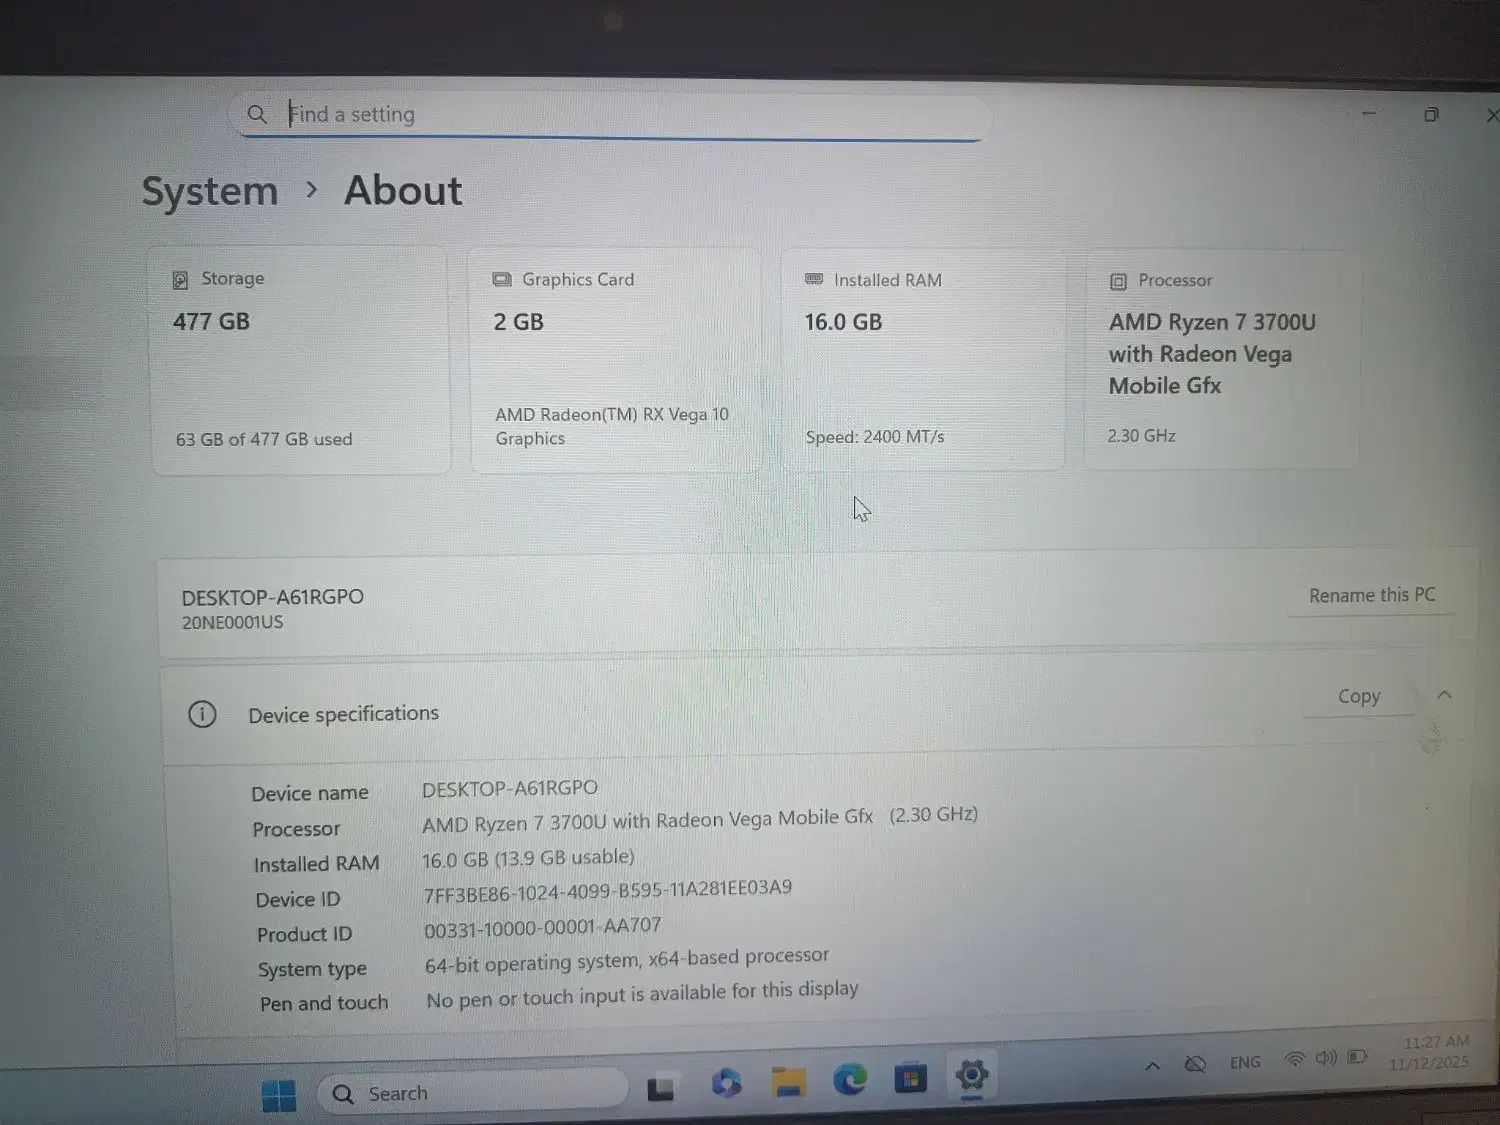Launch Microsoft Copilot from the taskbar

(726, 1083)
